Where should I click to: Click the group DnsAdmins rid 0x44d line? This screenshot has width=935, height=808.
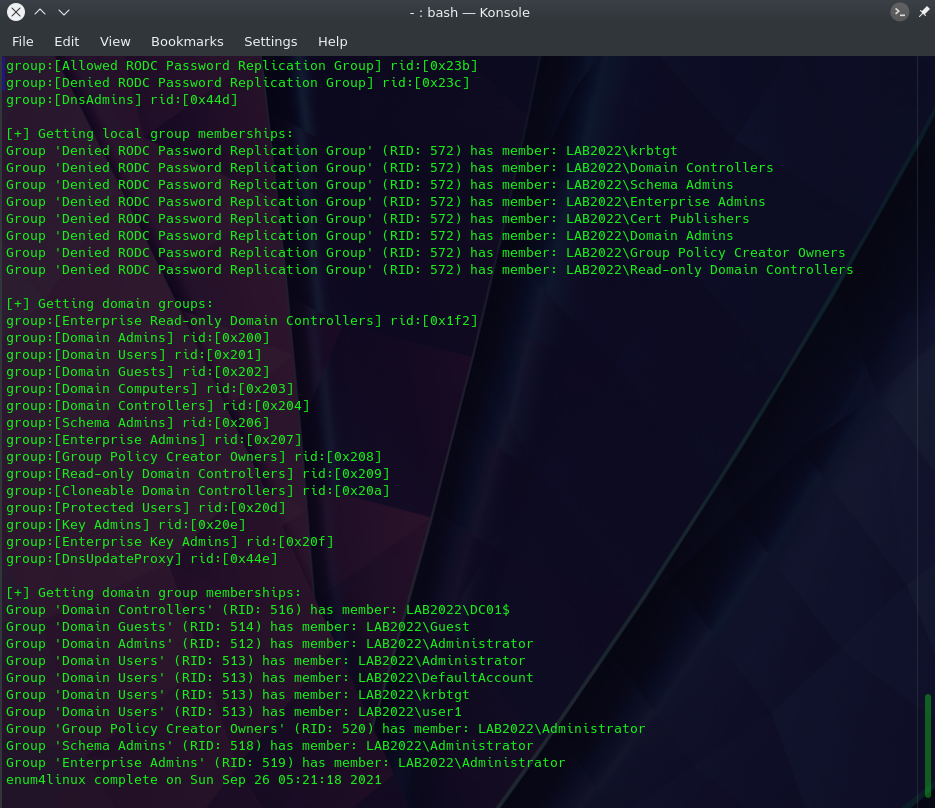point(122,100)
